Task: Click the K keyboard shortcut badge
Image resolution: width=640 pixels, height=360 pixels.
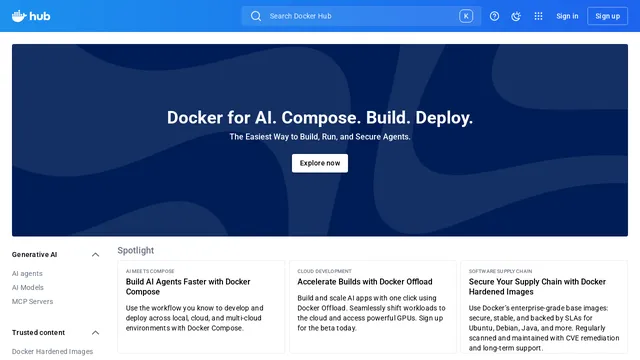Action: point(466,16)
